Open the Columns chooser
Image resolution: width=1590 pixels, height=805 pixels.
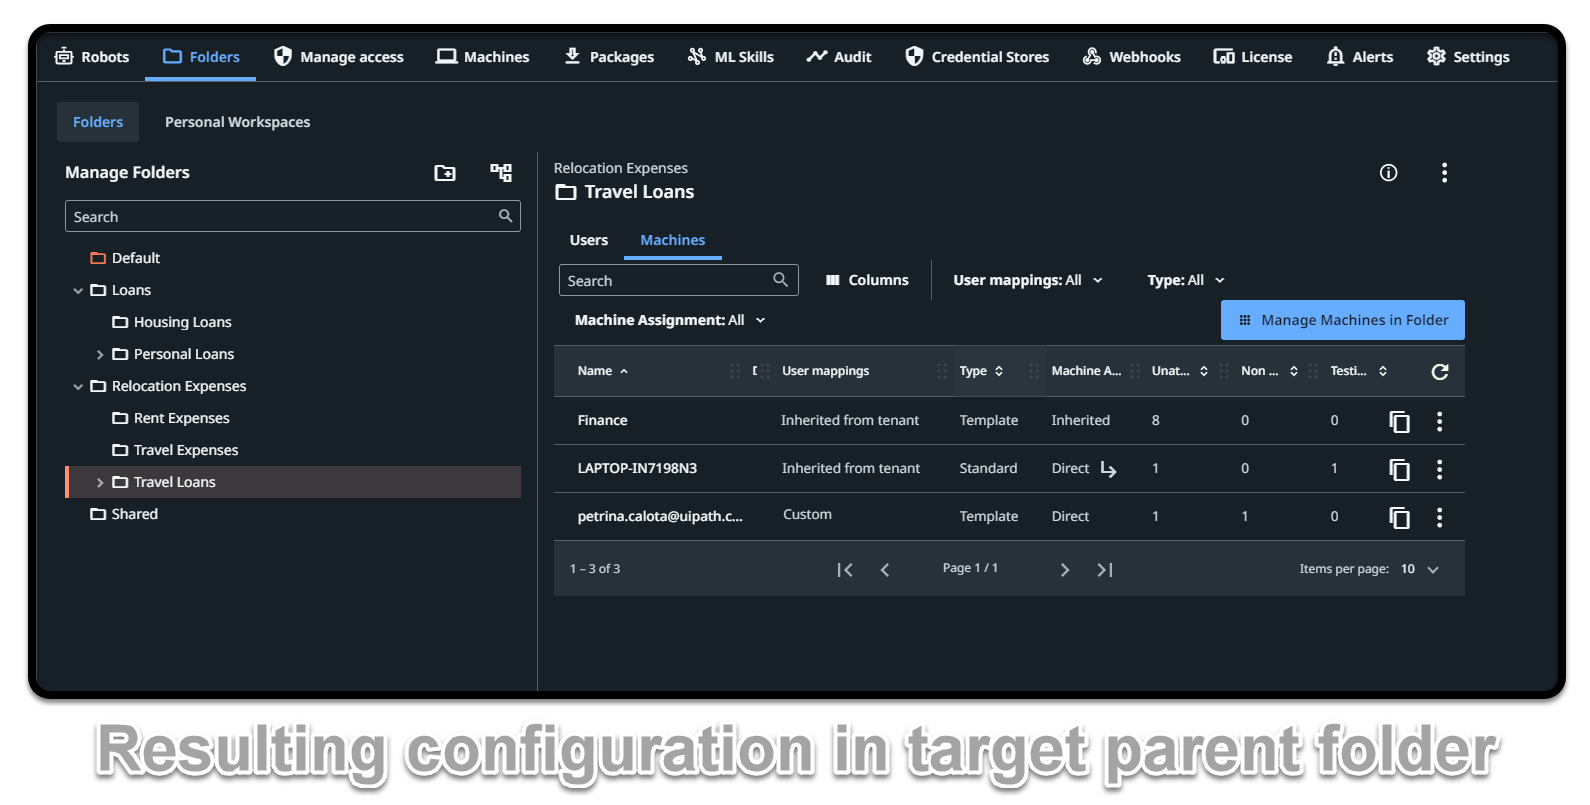point(867,280)
